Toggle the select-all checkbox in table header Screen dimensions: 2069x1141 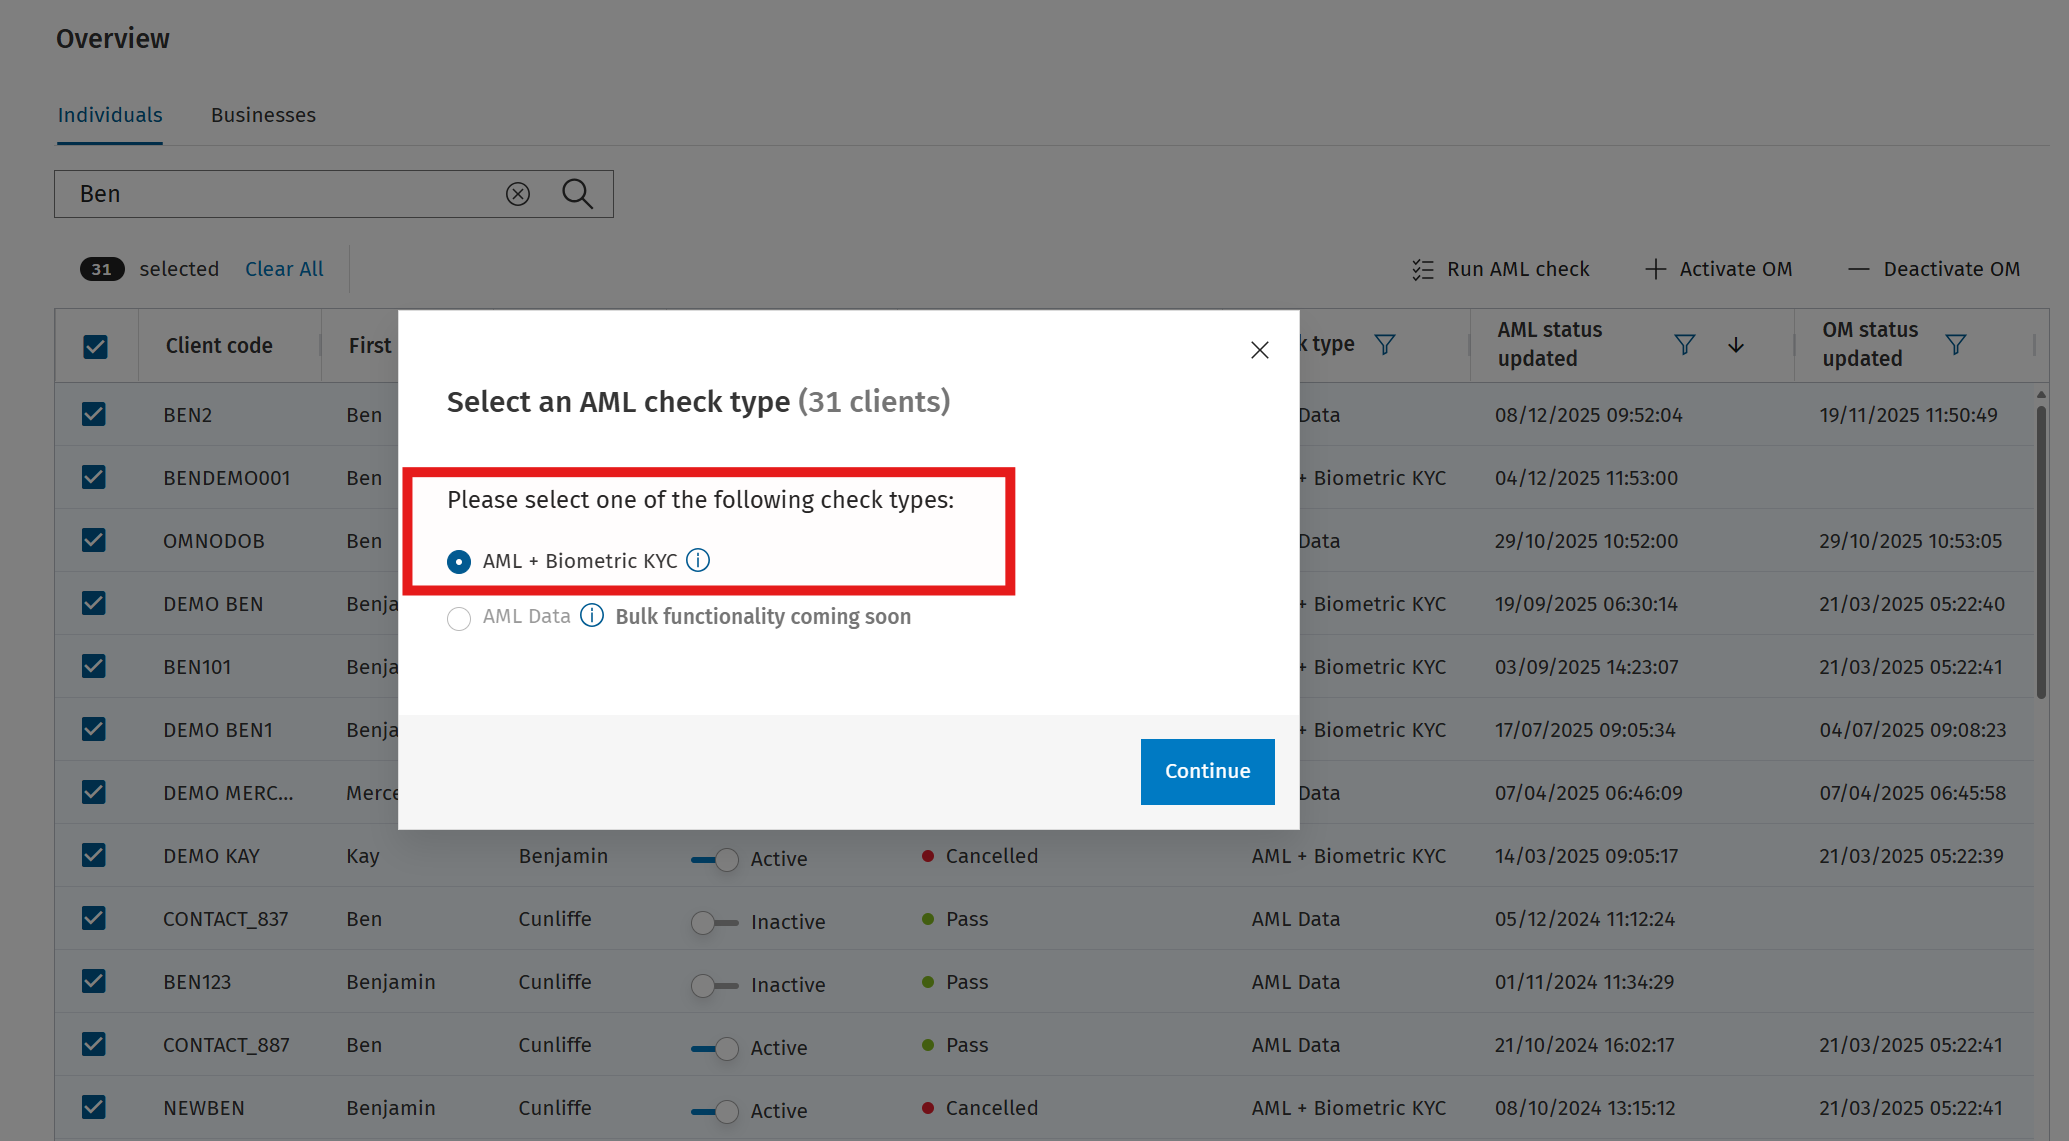(x=95, y=347)
